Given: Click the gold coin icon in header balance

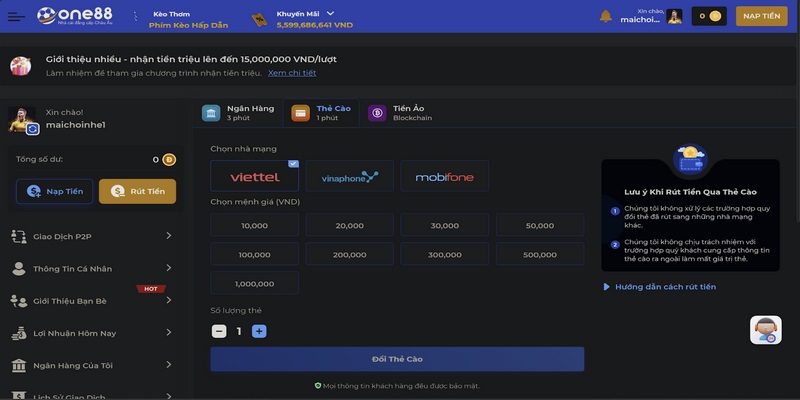Looking at the screenshot, I should [715, 16].
